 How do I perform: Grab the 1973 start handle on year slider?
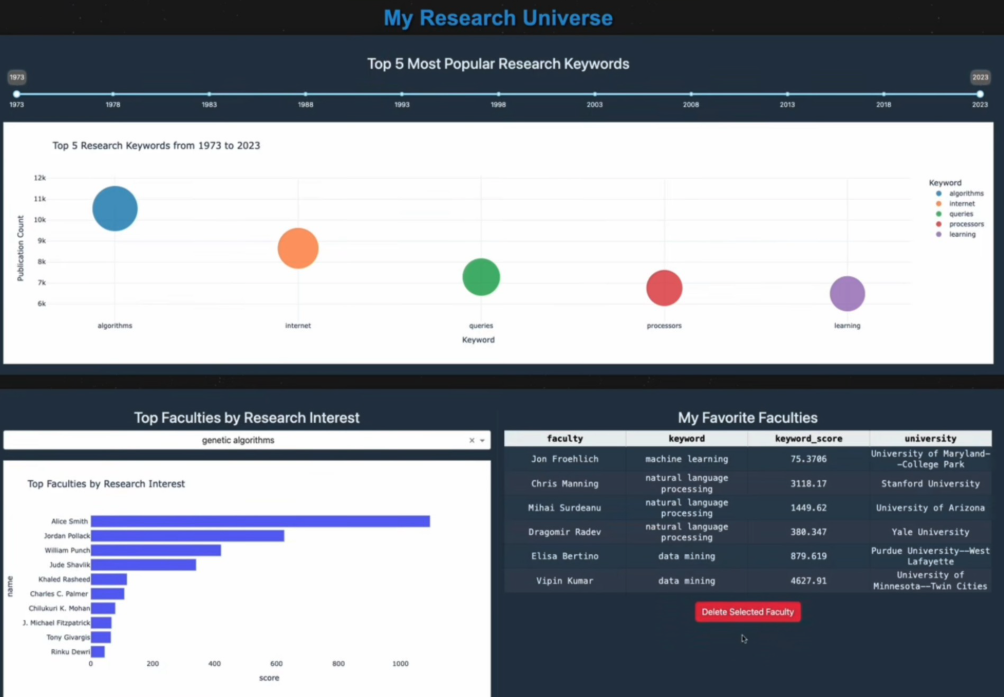[x=17, y=94]
